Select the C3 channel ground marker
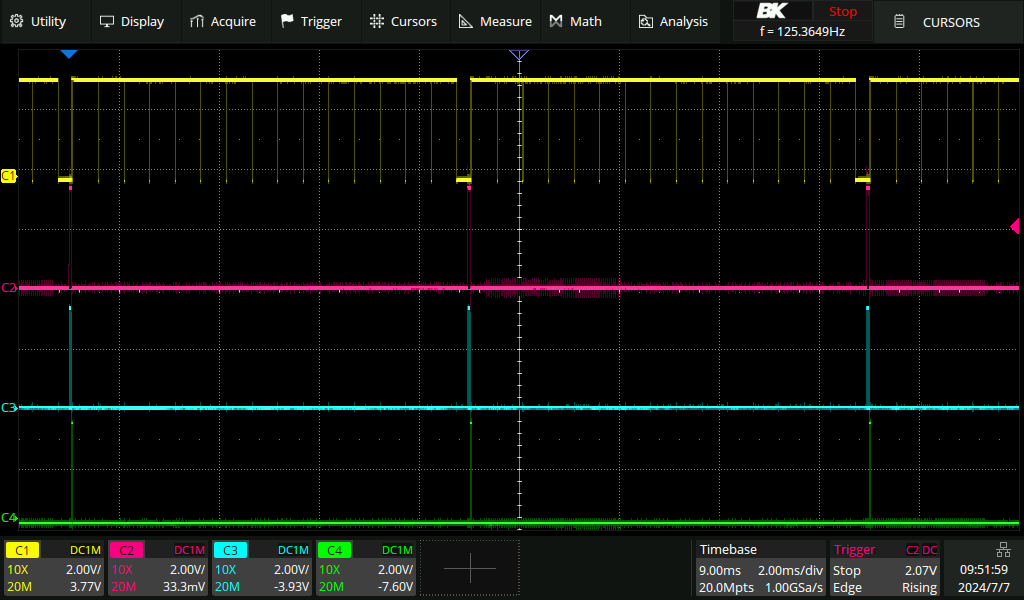The height and width of the screenshot is (600, 1024). (x=8, y=407)
